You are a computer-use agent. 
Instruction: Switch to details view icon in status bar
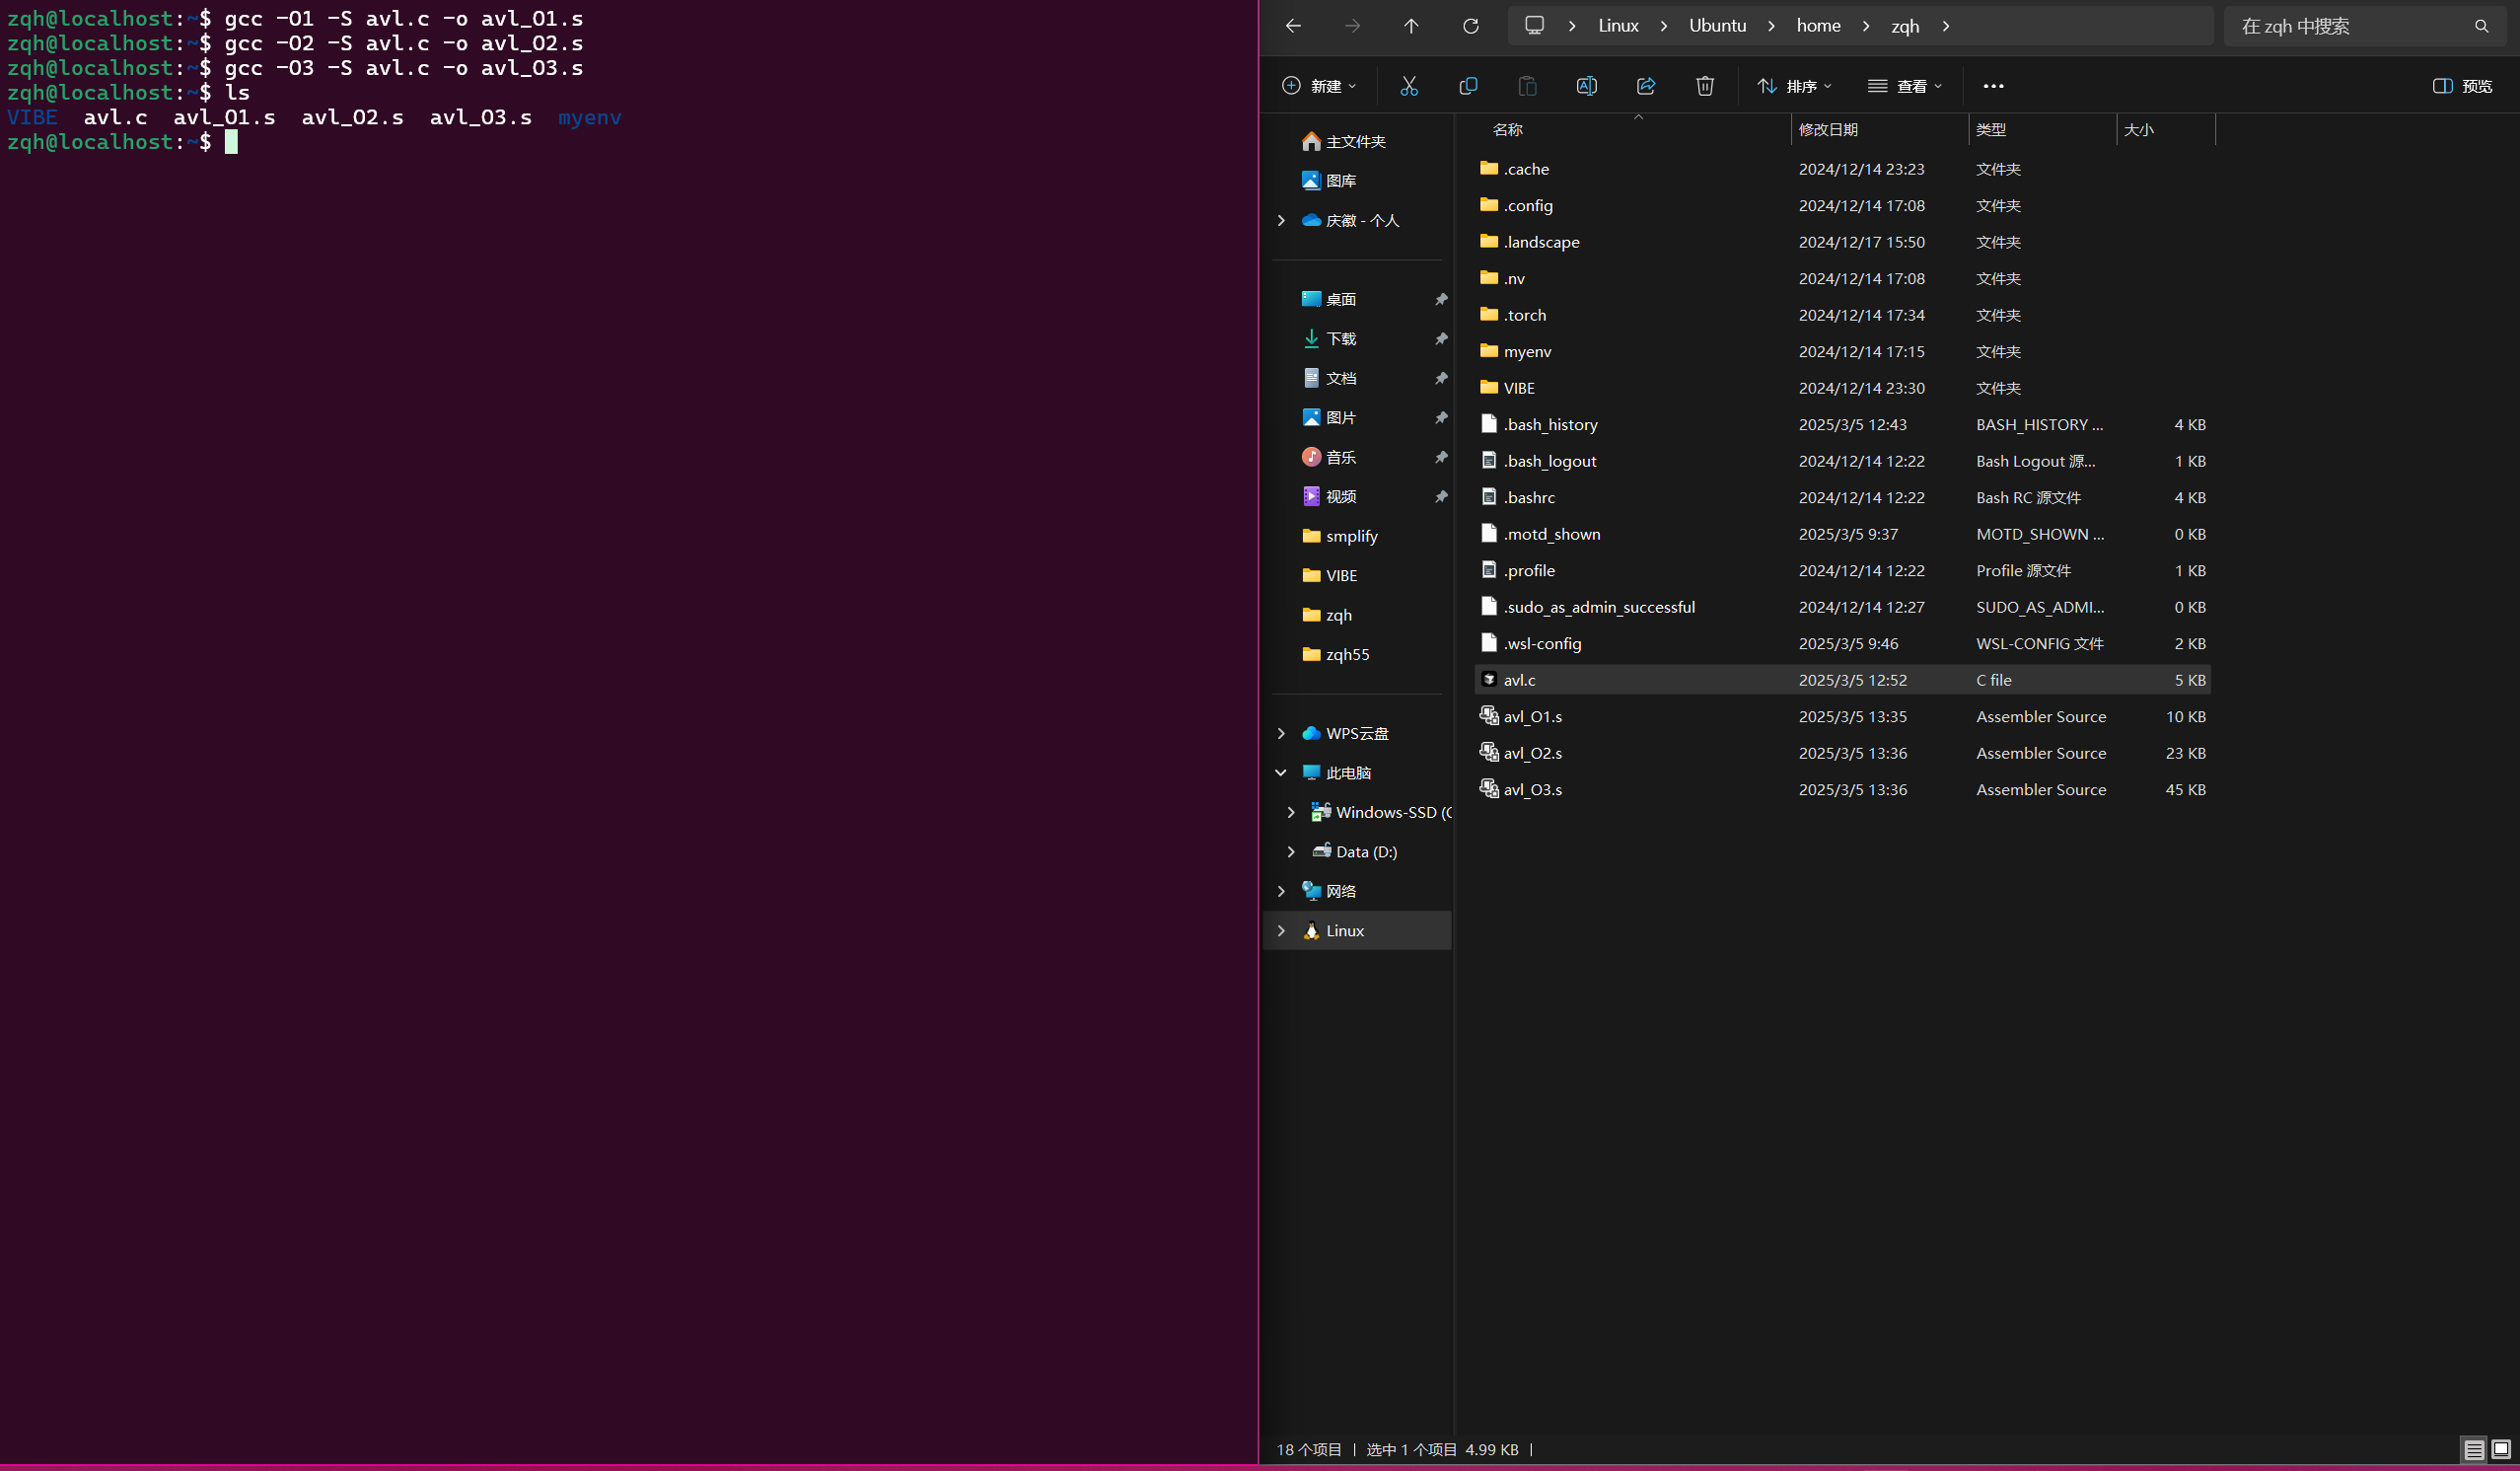(x=2473, y=1449)
